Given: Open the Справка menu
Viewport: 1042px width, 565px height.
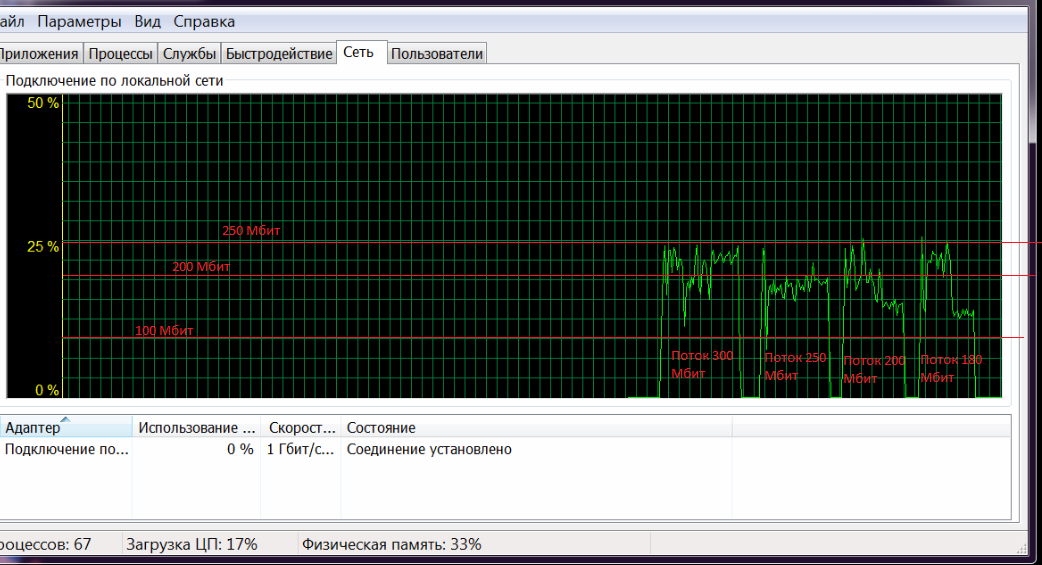Looking at the screenshot, I should 204,21.
